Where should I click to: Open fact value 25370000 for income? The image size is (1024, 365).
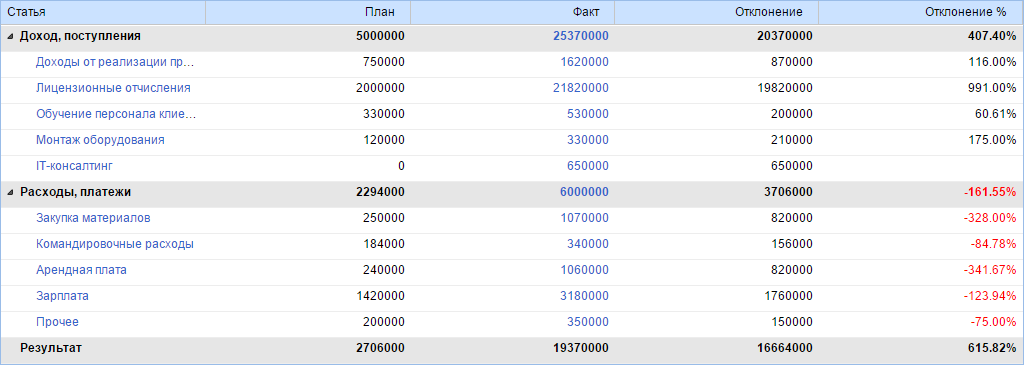pyautogui.click(x=581, y=37)
